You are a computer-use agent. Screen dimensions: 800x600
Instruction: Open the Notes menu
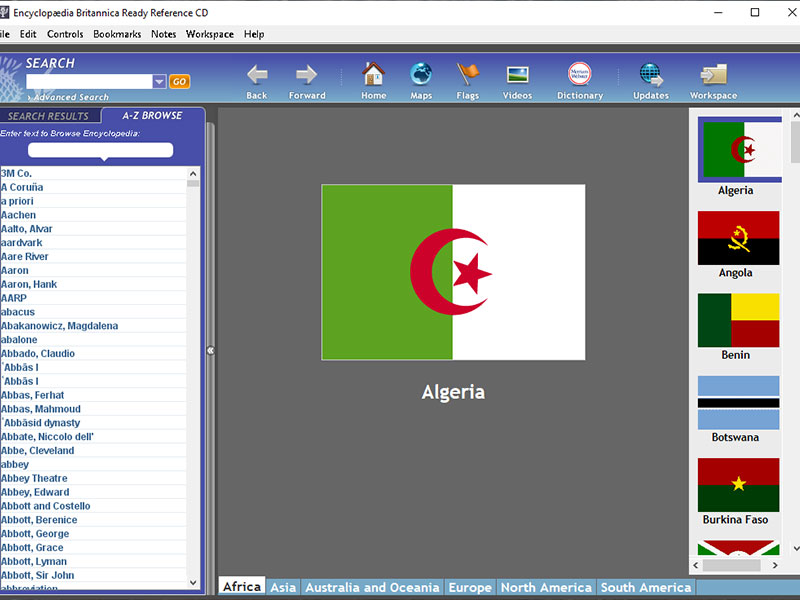[x=163, y=34]
